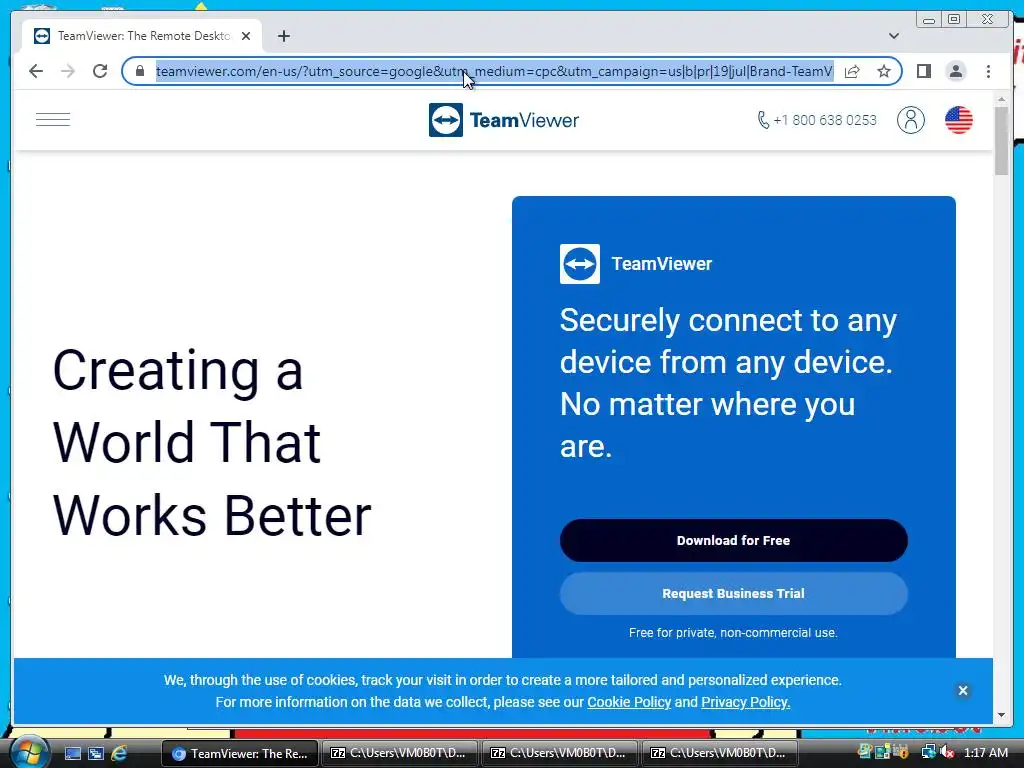Click 'Free for private, non-commercial use.' text
Viewport: 1024px width, 768px height.
pos(733,632)
